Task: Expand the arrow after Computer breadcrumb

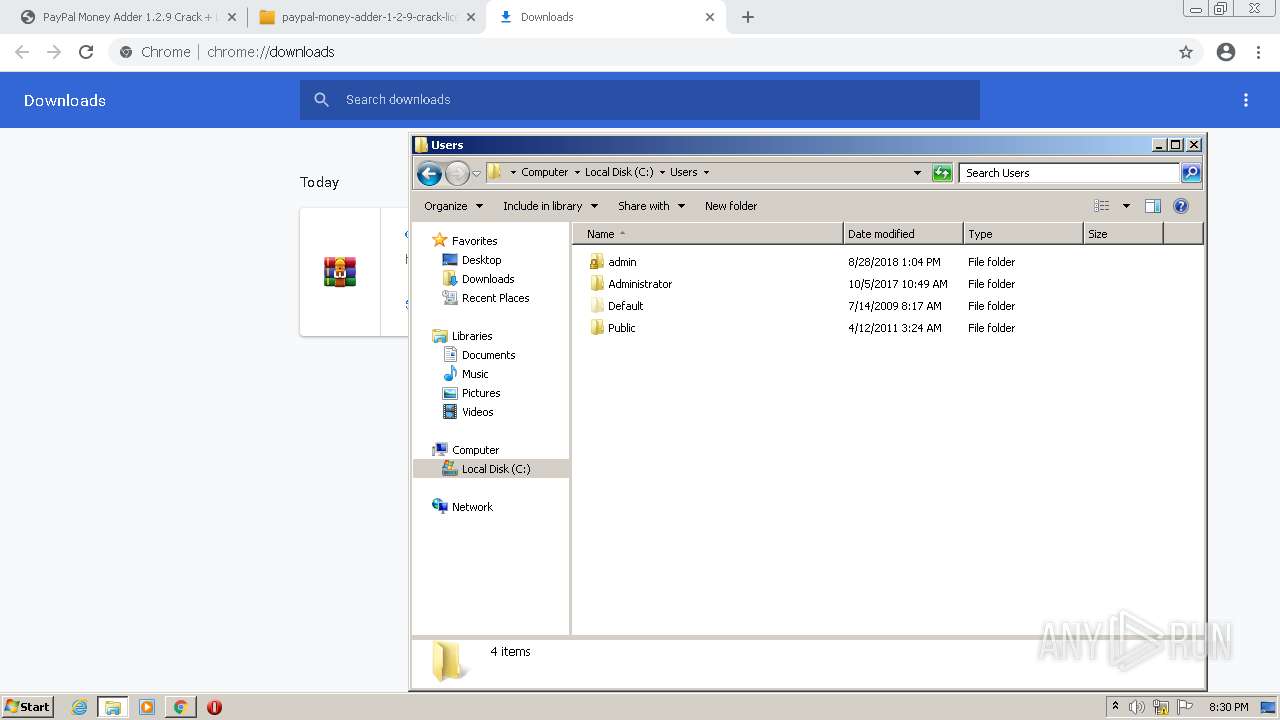Action: click(x=577, y=172)
